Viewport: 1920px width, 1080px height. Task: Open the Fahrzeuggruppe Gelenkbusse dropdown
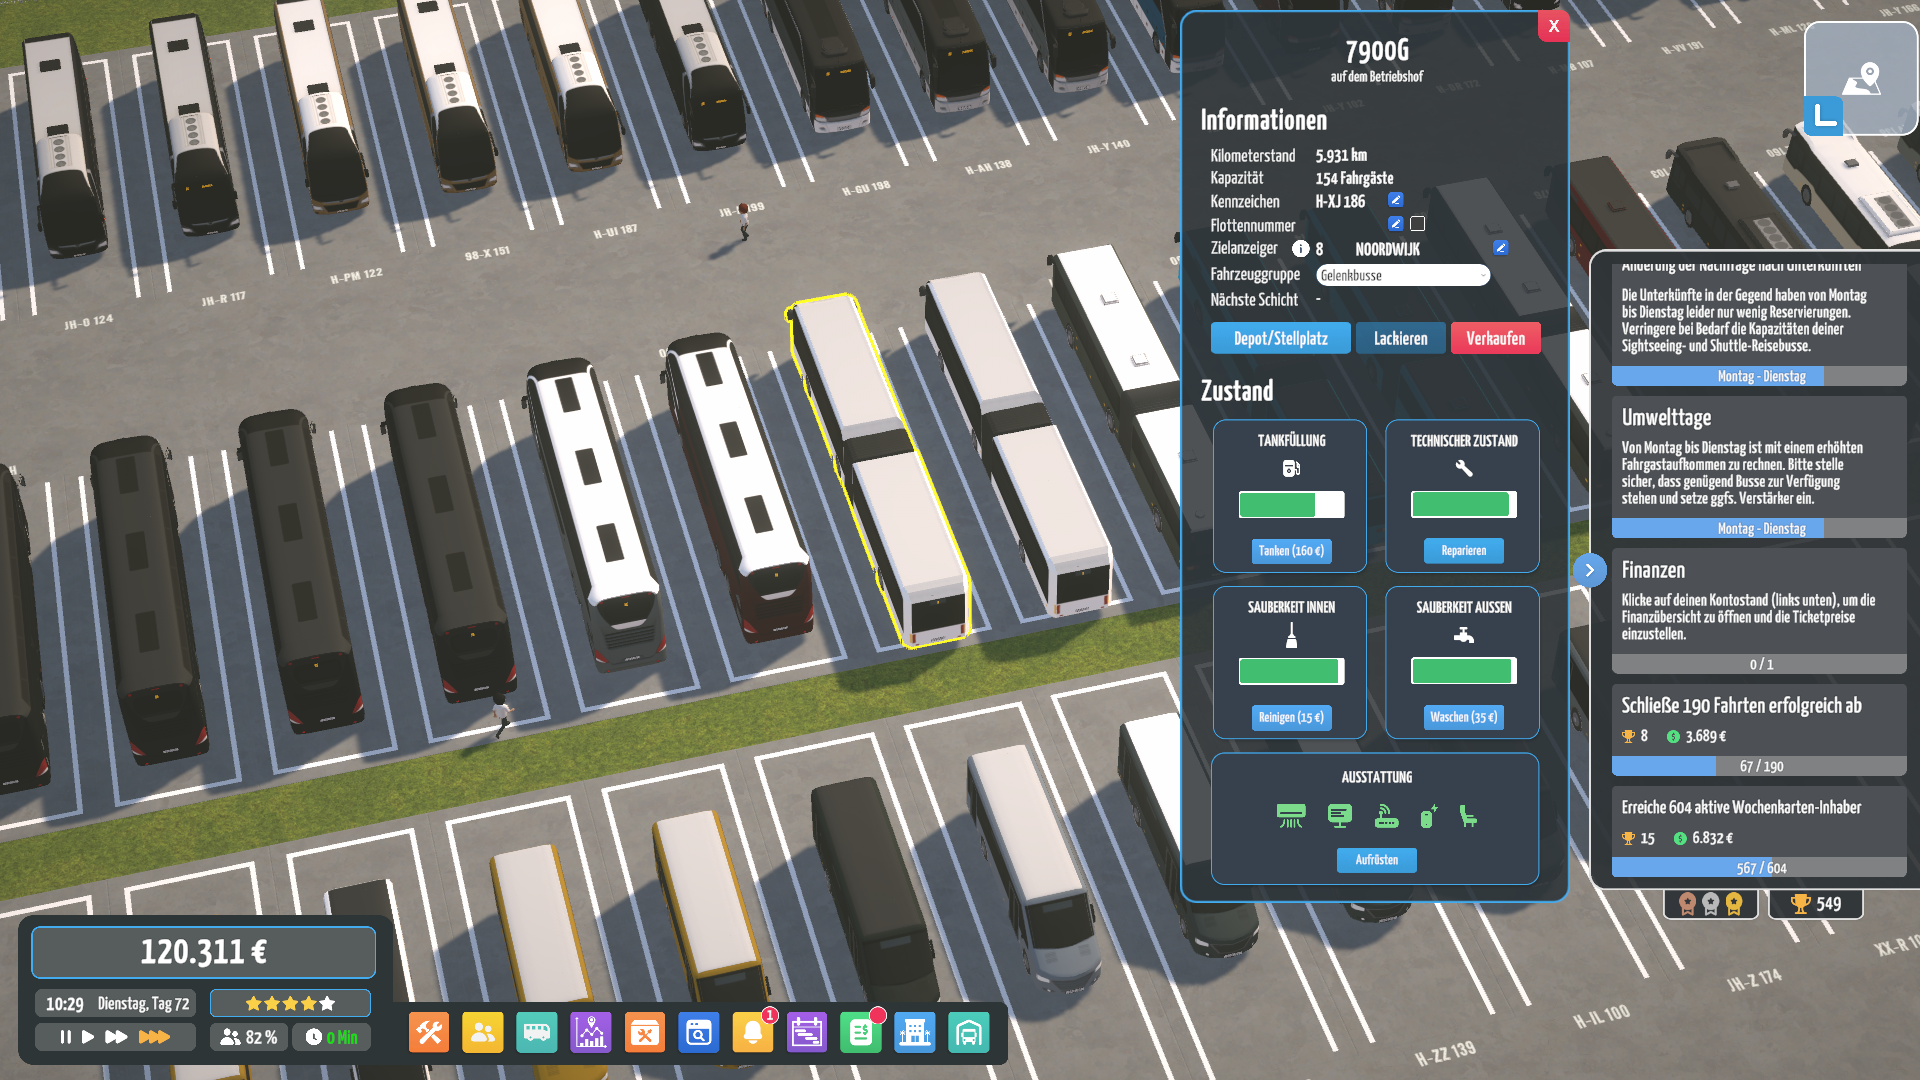[1403, 275]
